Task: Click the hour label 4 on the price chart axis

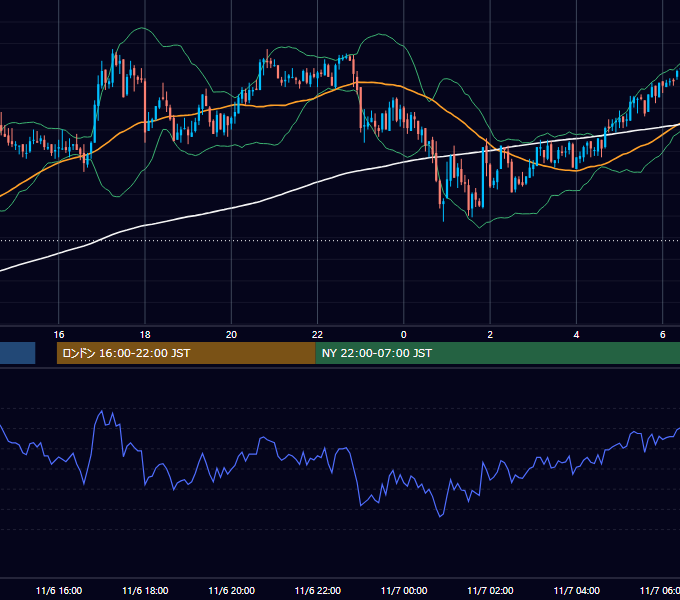Action: (576, 335)
